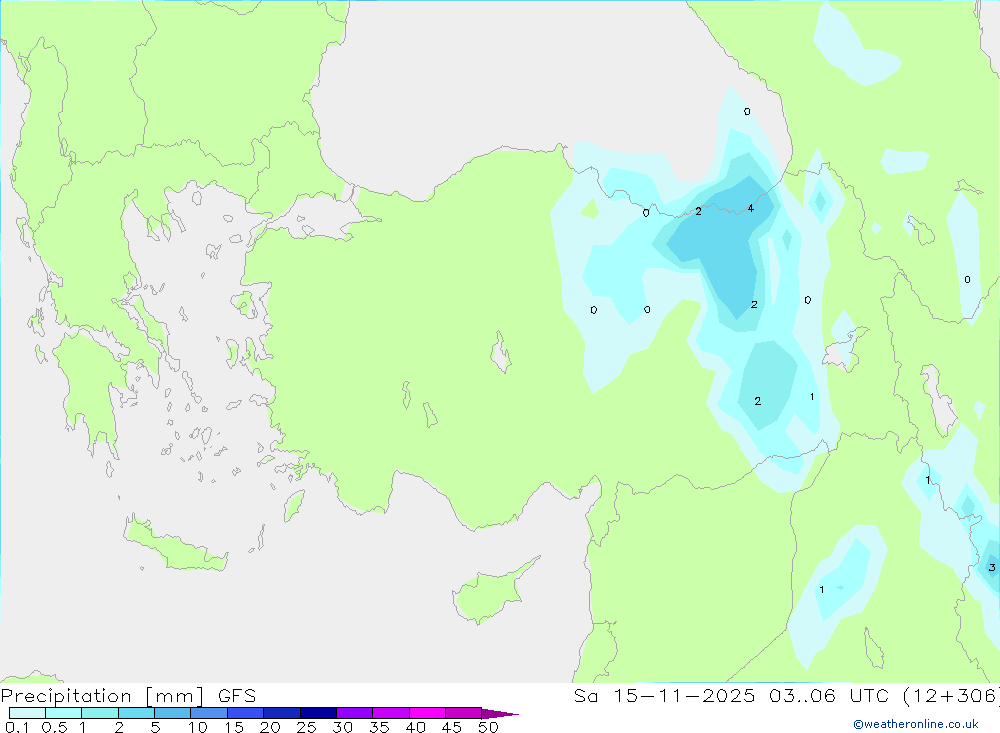Click the legend label '25'
1000x733 pixels.
coord(307,727)
